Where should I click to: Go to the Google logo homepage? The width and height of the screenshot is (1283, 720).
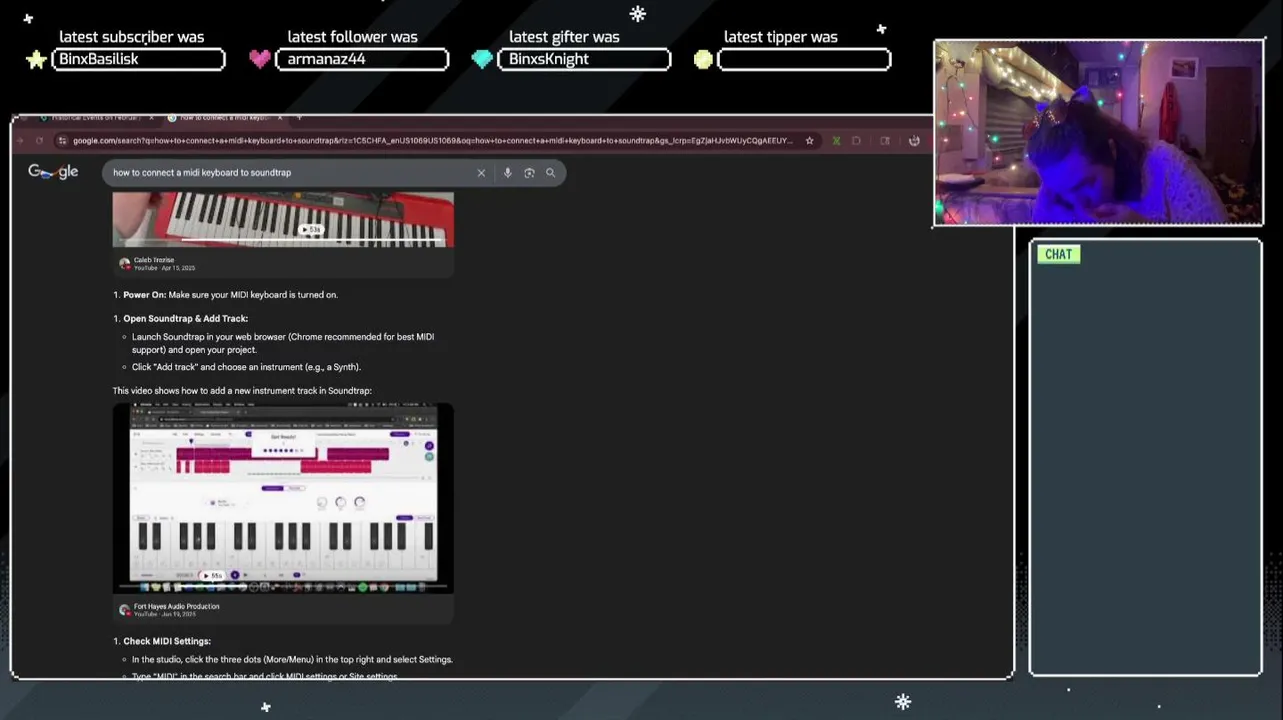[53, 172]
